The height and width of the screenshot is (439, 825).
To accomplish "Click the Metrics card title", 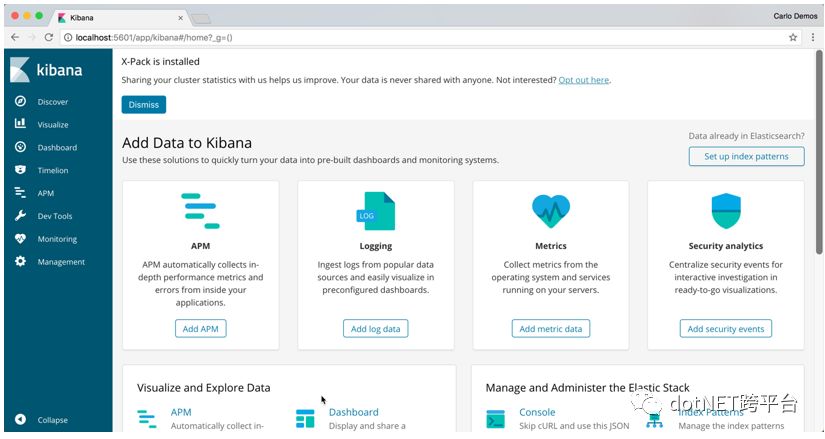I will [x=551, y=246].
